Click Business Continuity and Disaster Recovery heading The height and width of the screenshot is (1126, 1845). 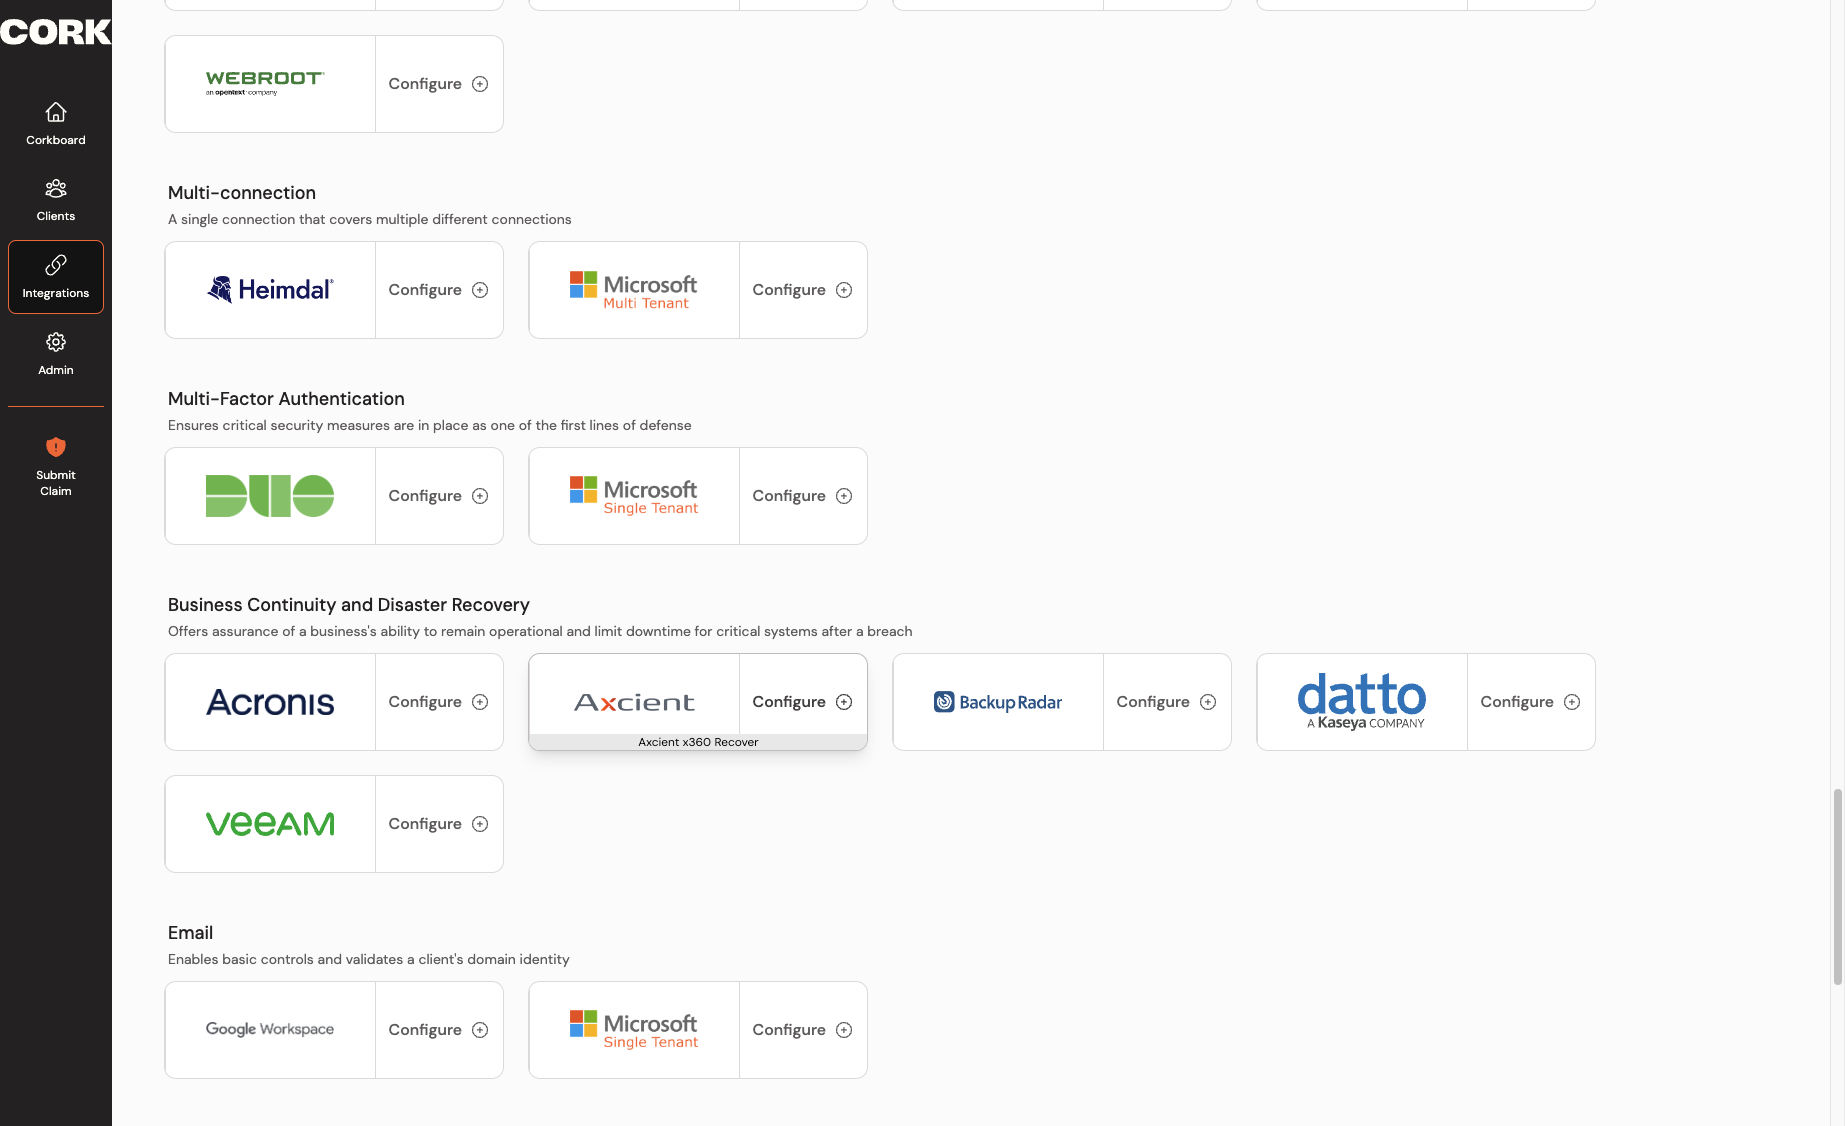349,605
